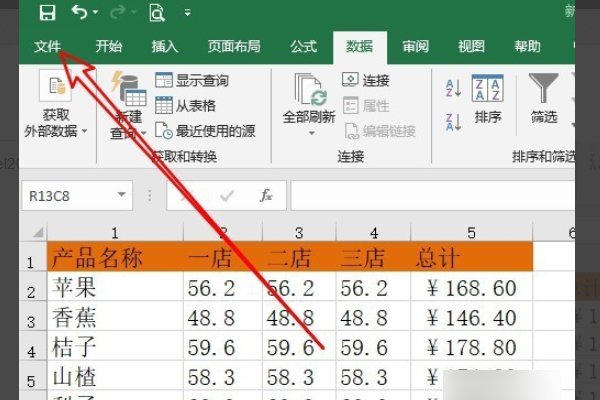Click the 显示查询 icon
Screen dimensions: 600x400
point(164,80)
